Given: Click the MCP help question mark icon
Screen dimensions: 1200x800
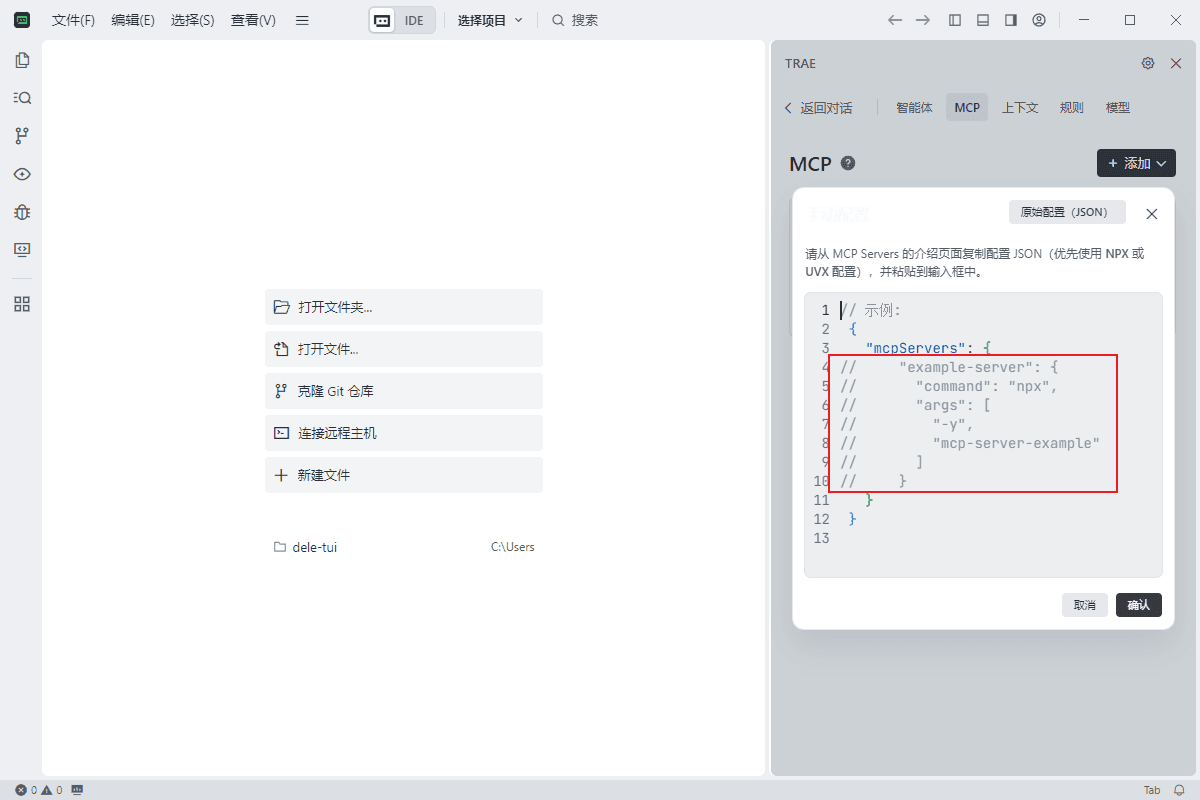Looking at the screenshot, I should [x=848, y=163].
